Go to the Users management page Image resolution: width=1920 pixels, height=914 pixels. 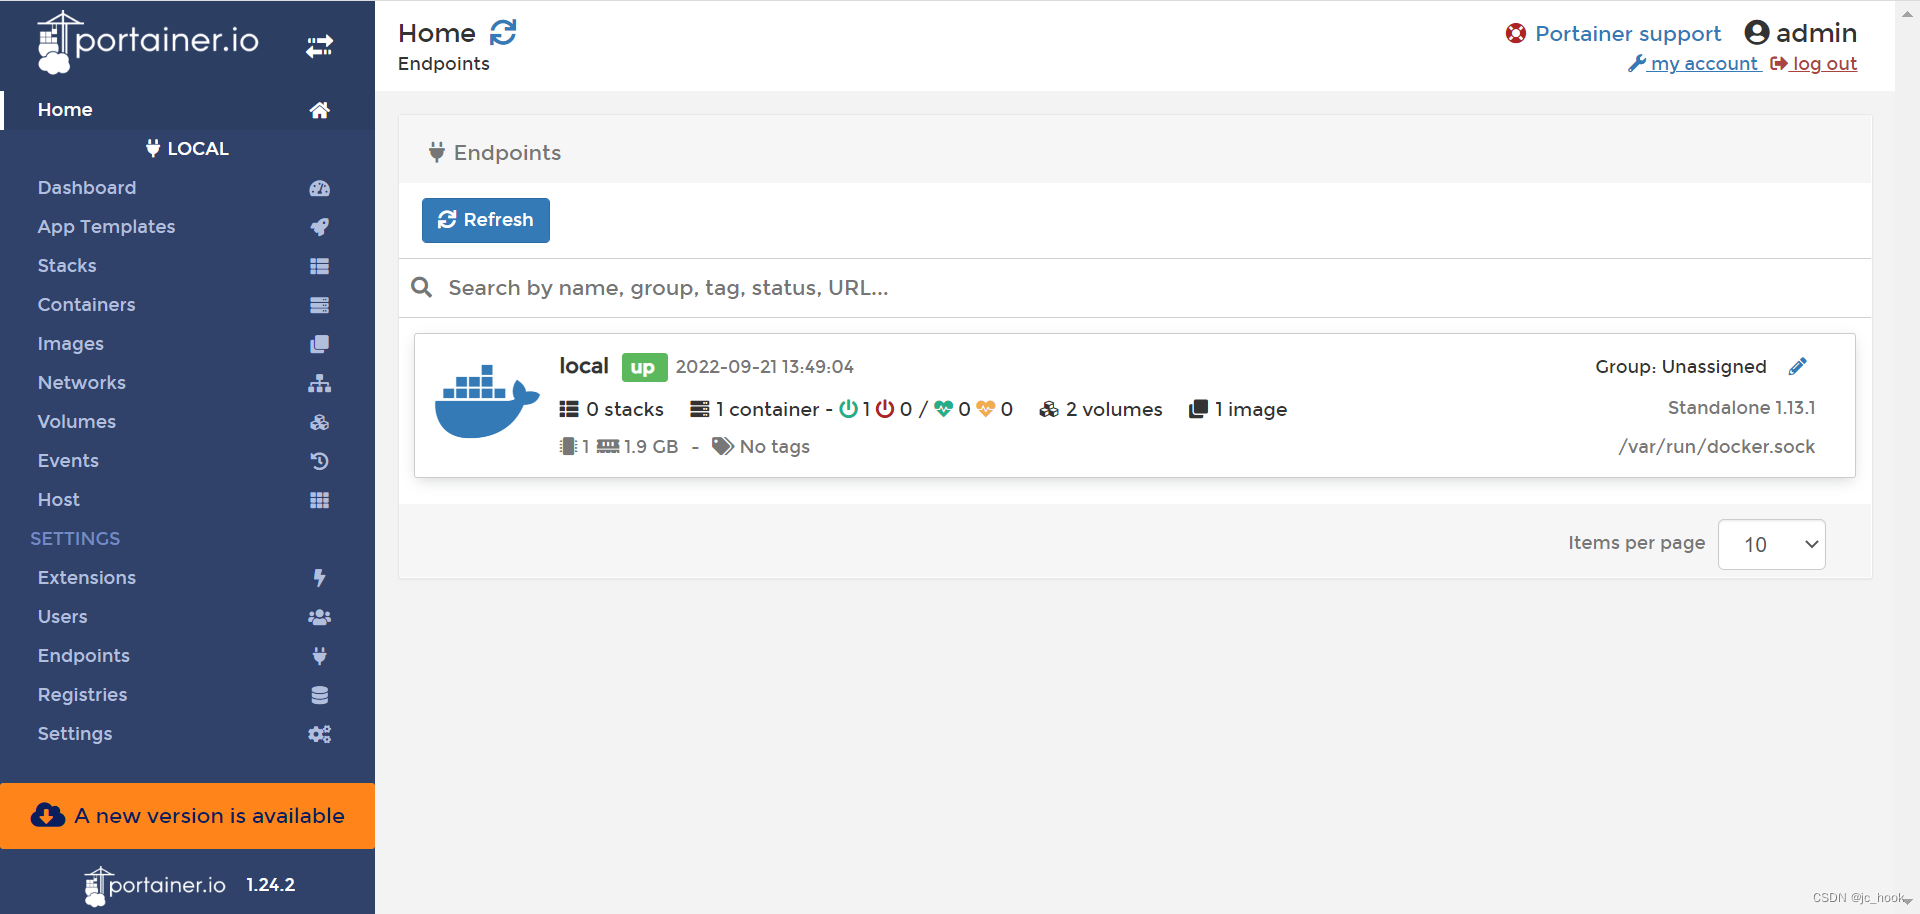[62, 617]
